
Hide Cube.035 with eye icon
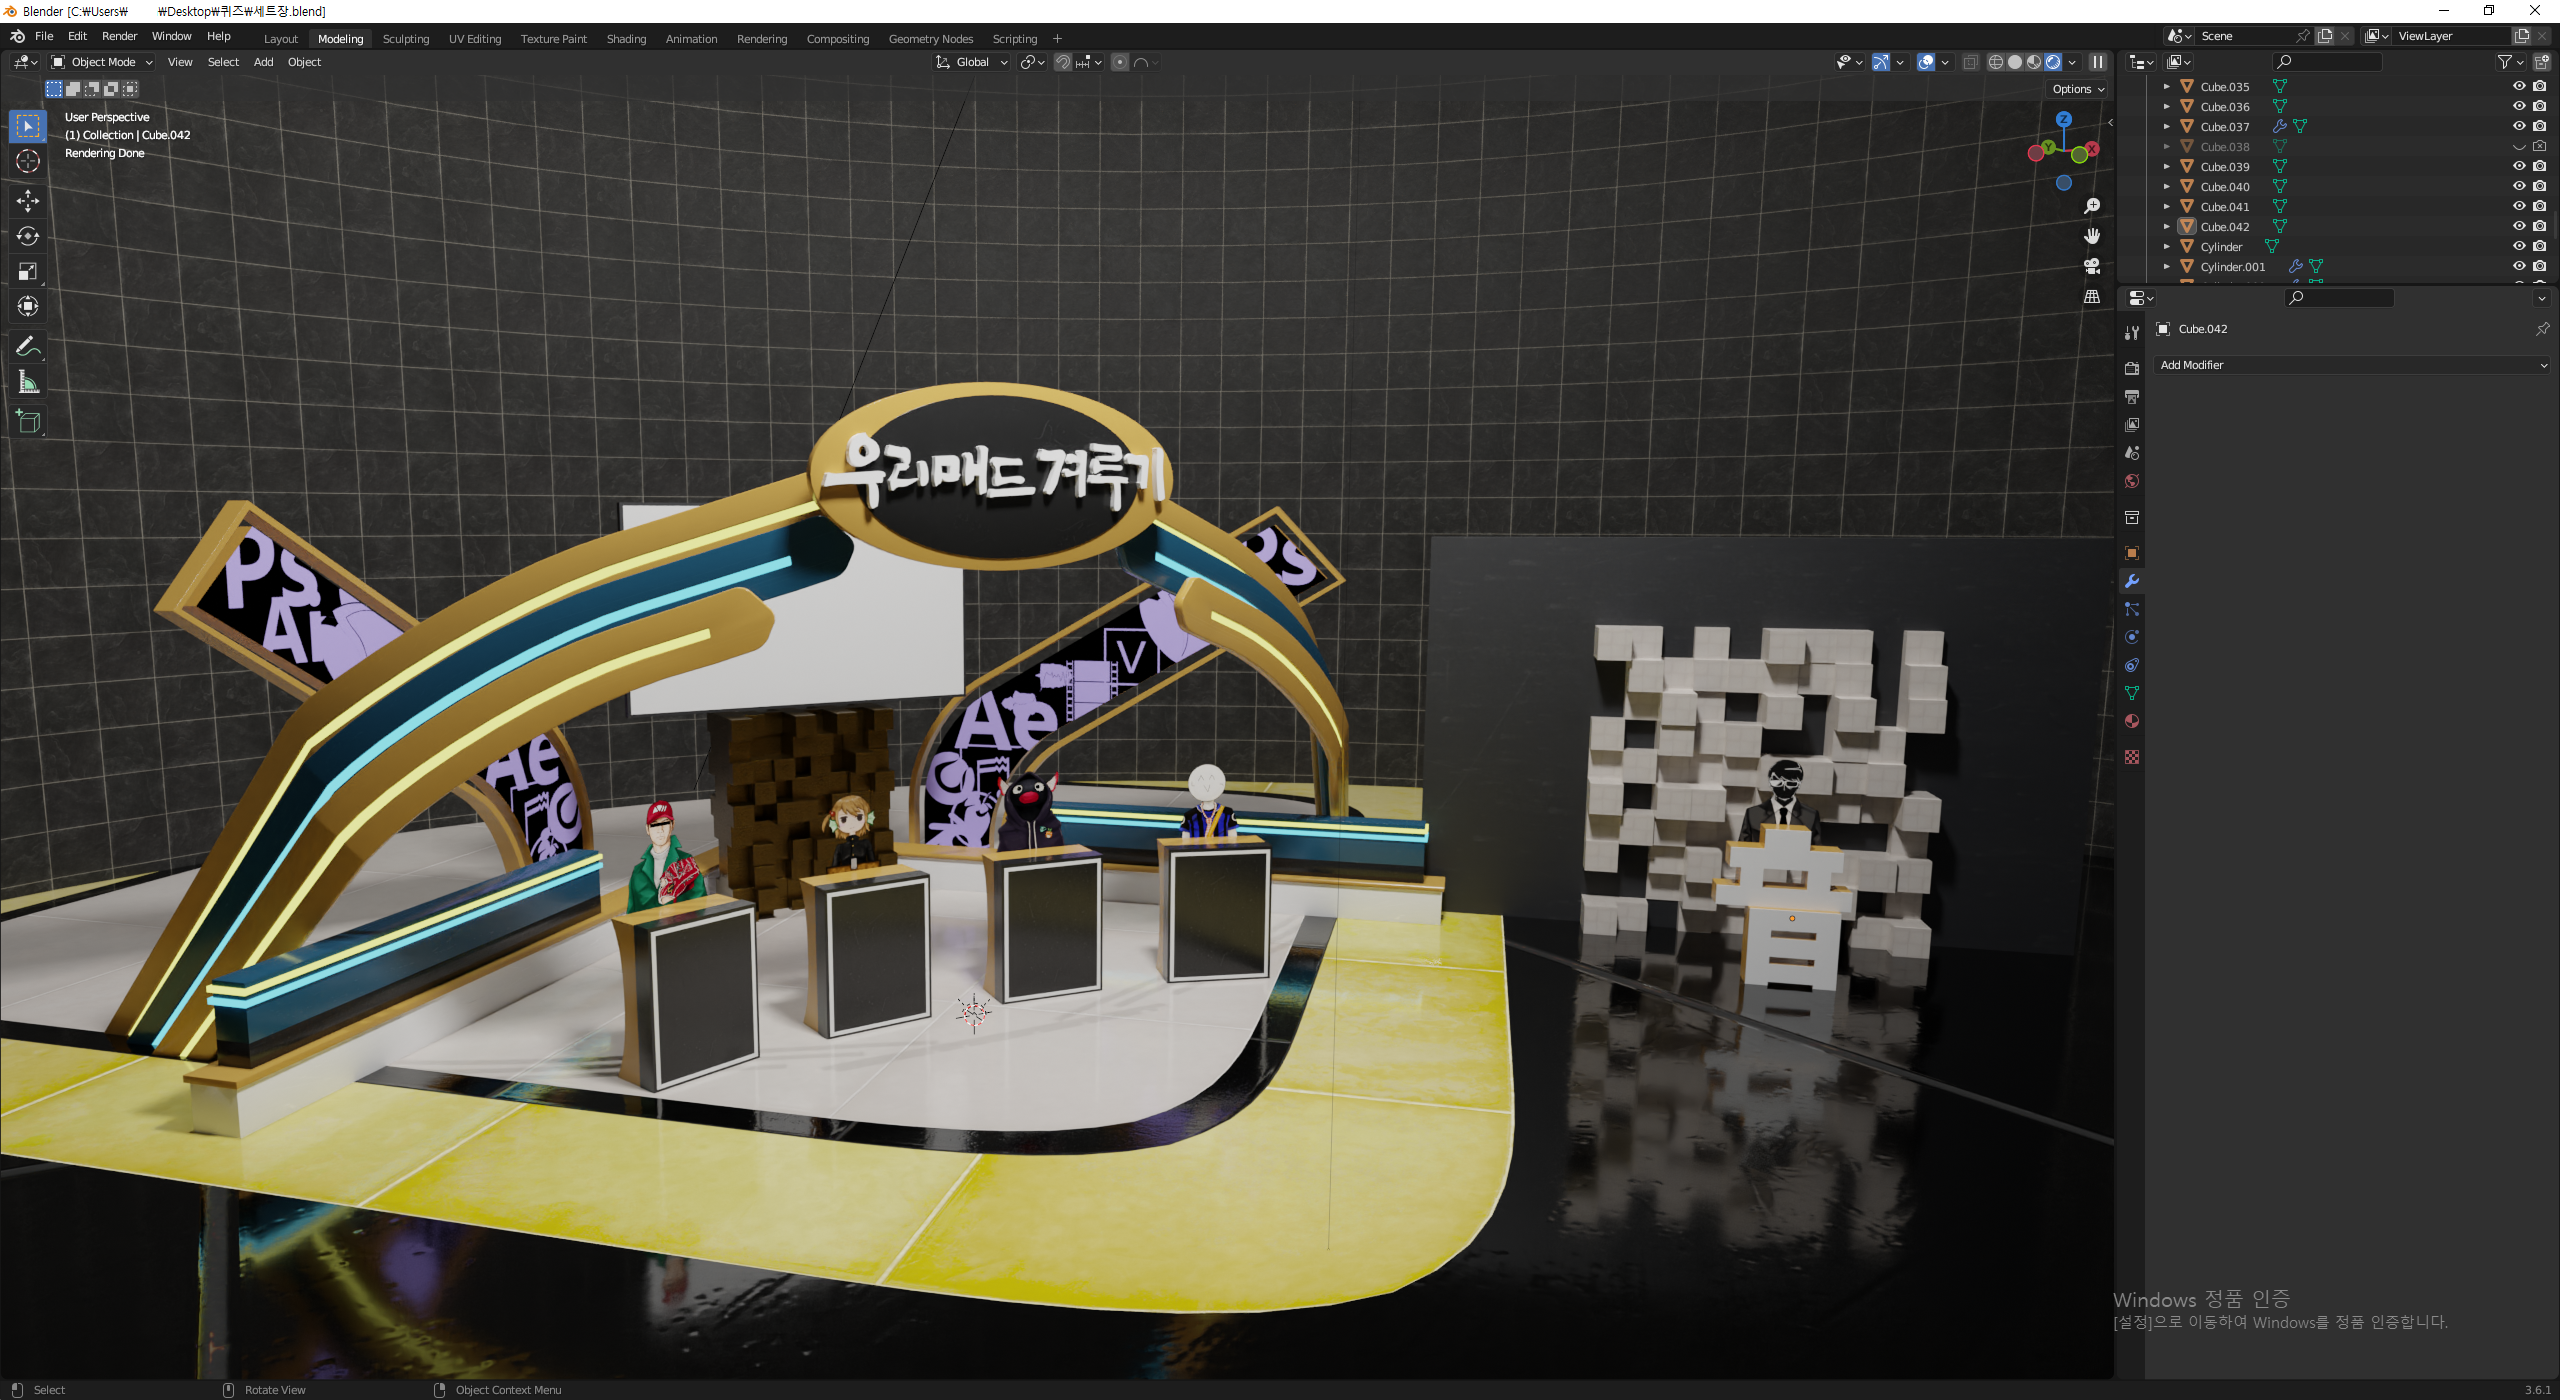click(x=2519, y=87)
